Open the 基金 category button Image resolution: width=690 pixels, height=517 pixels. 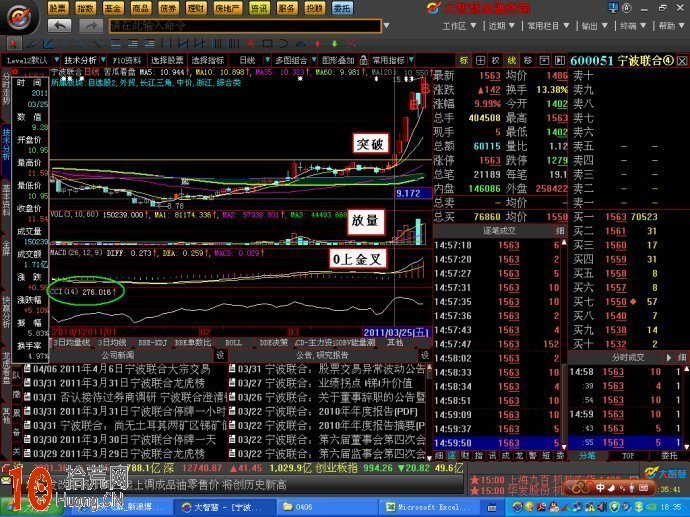pos(113,8)
